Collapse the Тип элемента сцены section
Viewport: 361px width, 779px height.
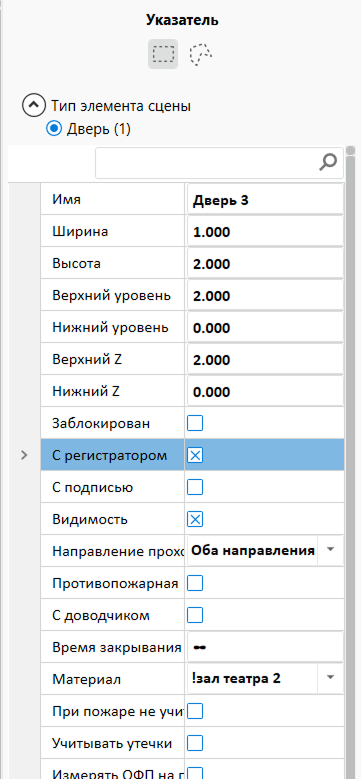click(33, 106)
